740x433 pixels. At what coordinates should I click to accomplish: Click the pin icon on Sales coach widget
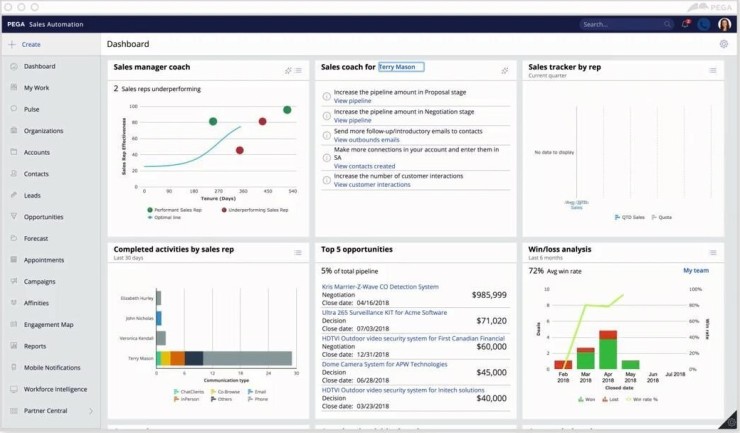point(505,71)
